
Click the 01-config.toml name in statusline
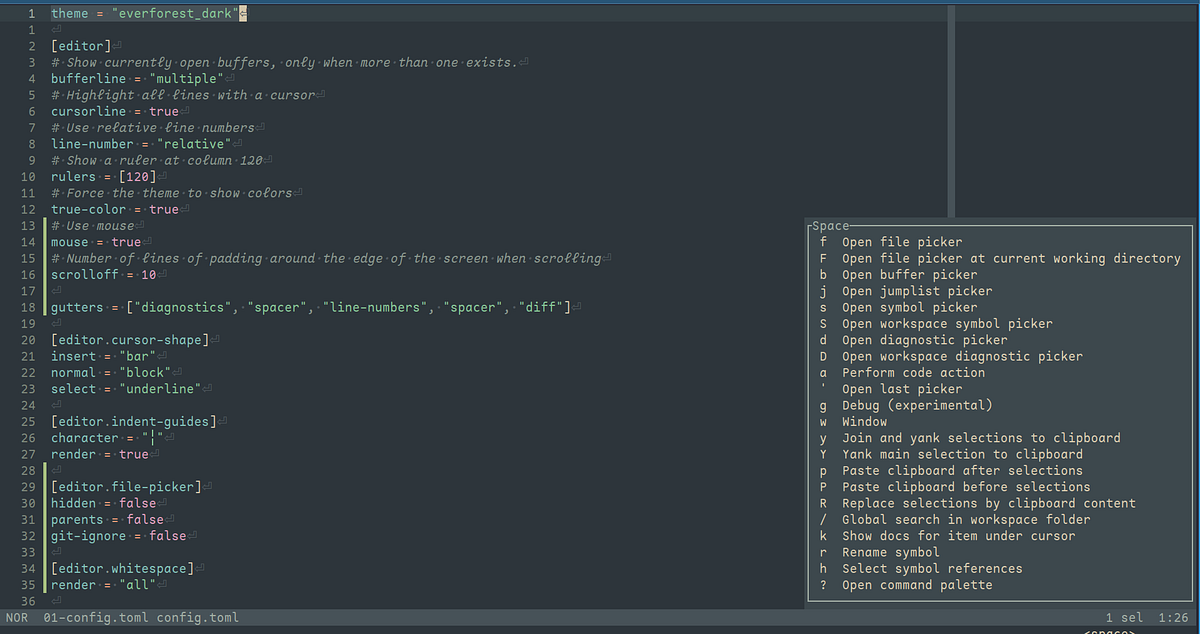point(96,618)
